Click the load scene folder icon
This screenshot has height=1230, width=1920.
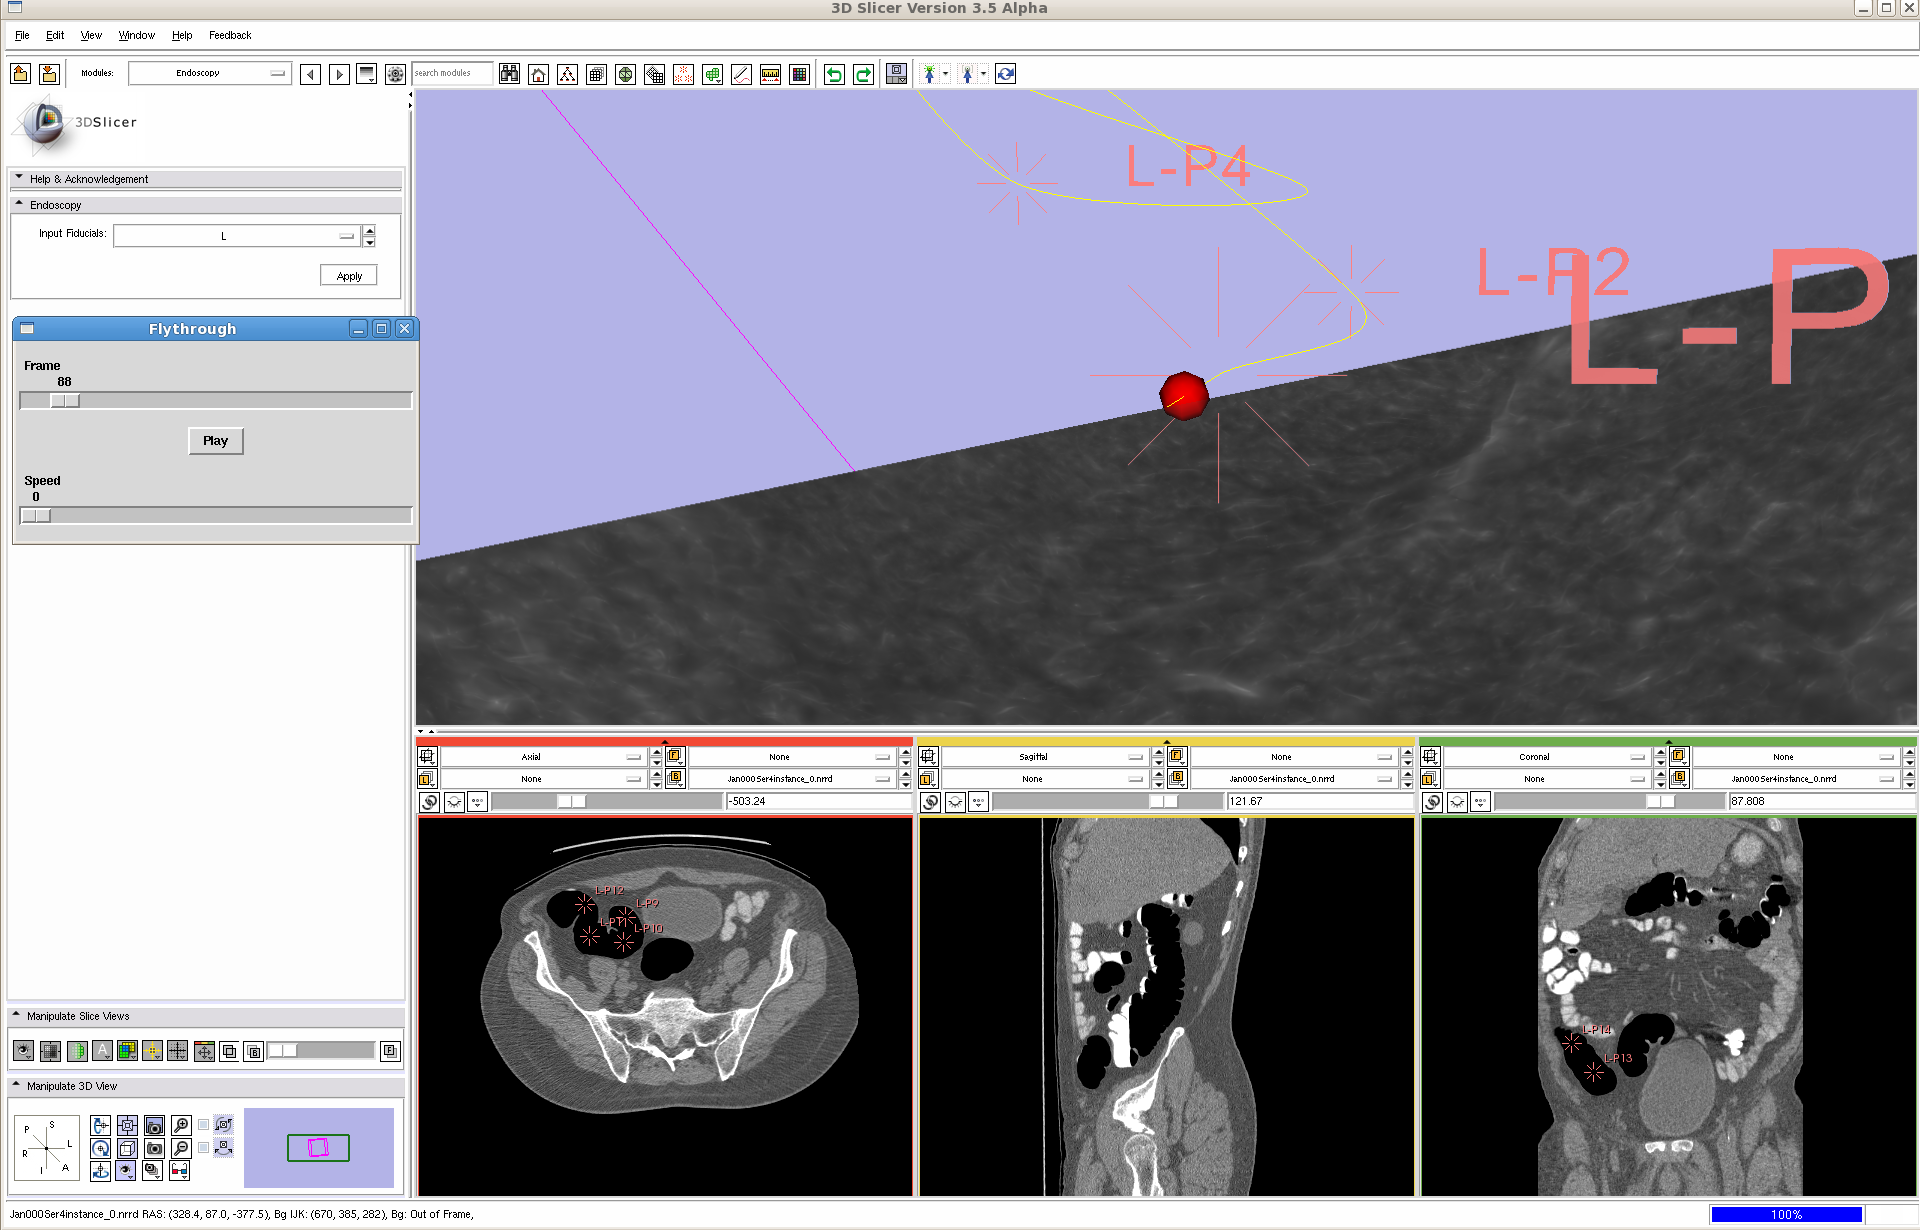(x=20, y=74)
